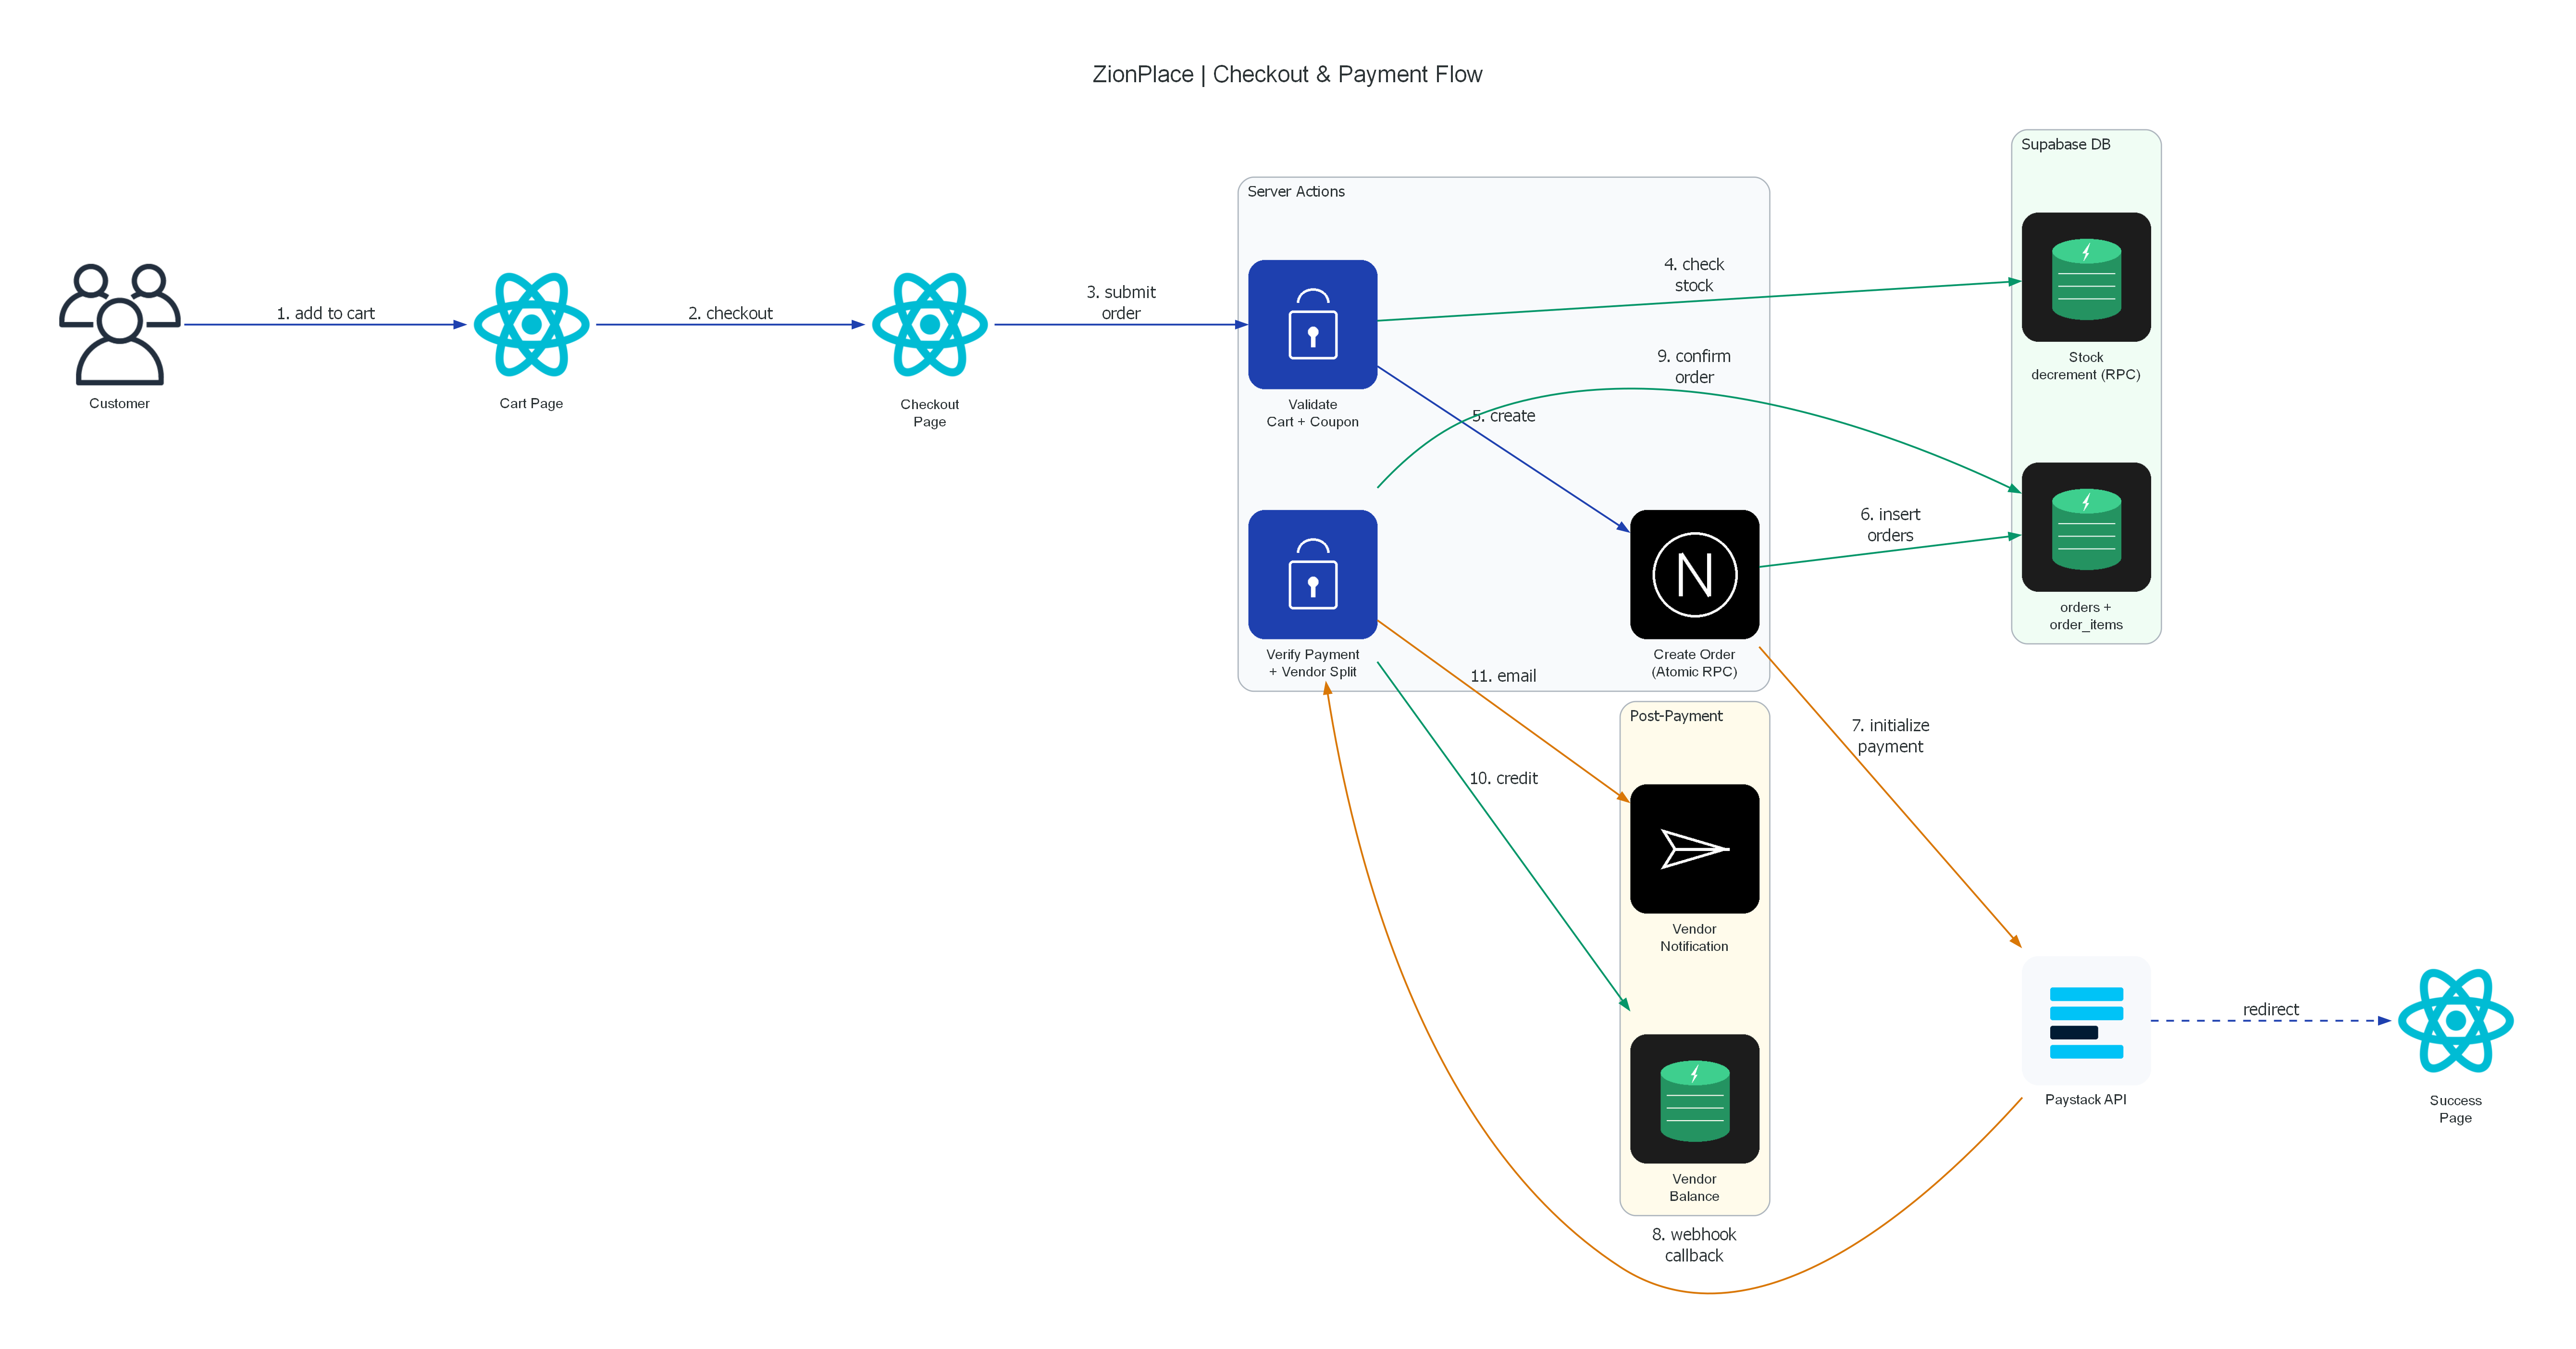Select the Create Order Next.js icon
Image resolution: width=2576 pixels, height=1349 pixels.
click(x=1694, y=574)
